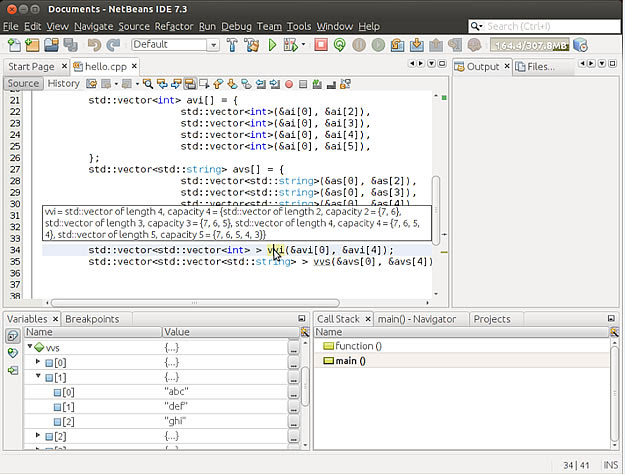Click the New Project icon
625x474 pixels.
click(x=32, y=45)
